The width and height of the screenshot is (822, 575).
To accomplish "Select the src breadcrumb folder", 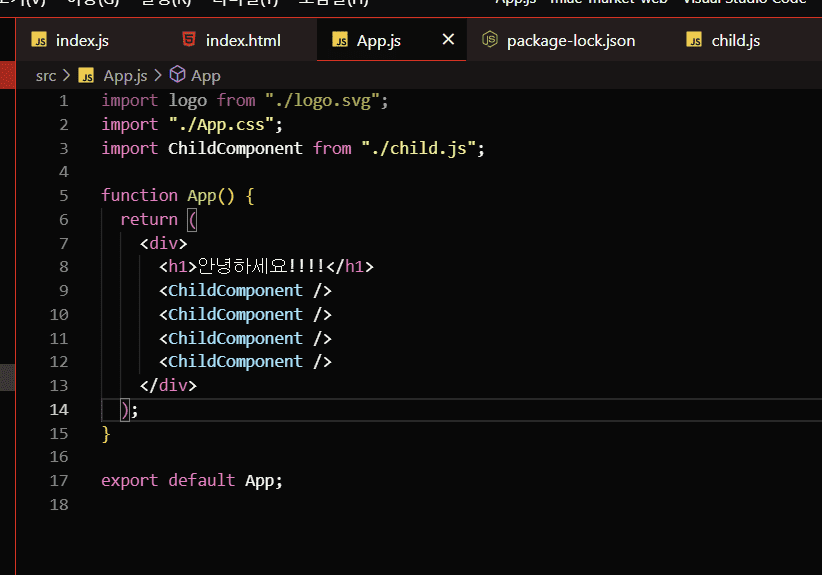I will (46, 76).
